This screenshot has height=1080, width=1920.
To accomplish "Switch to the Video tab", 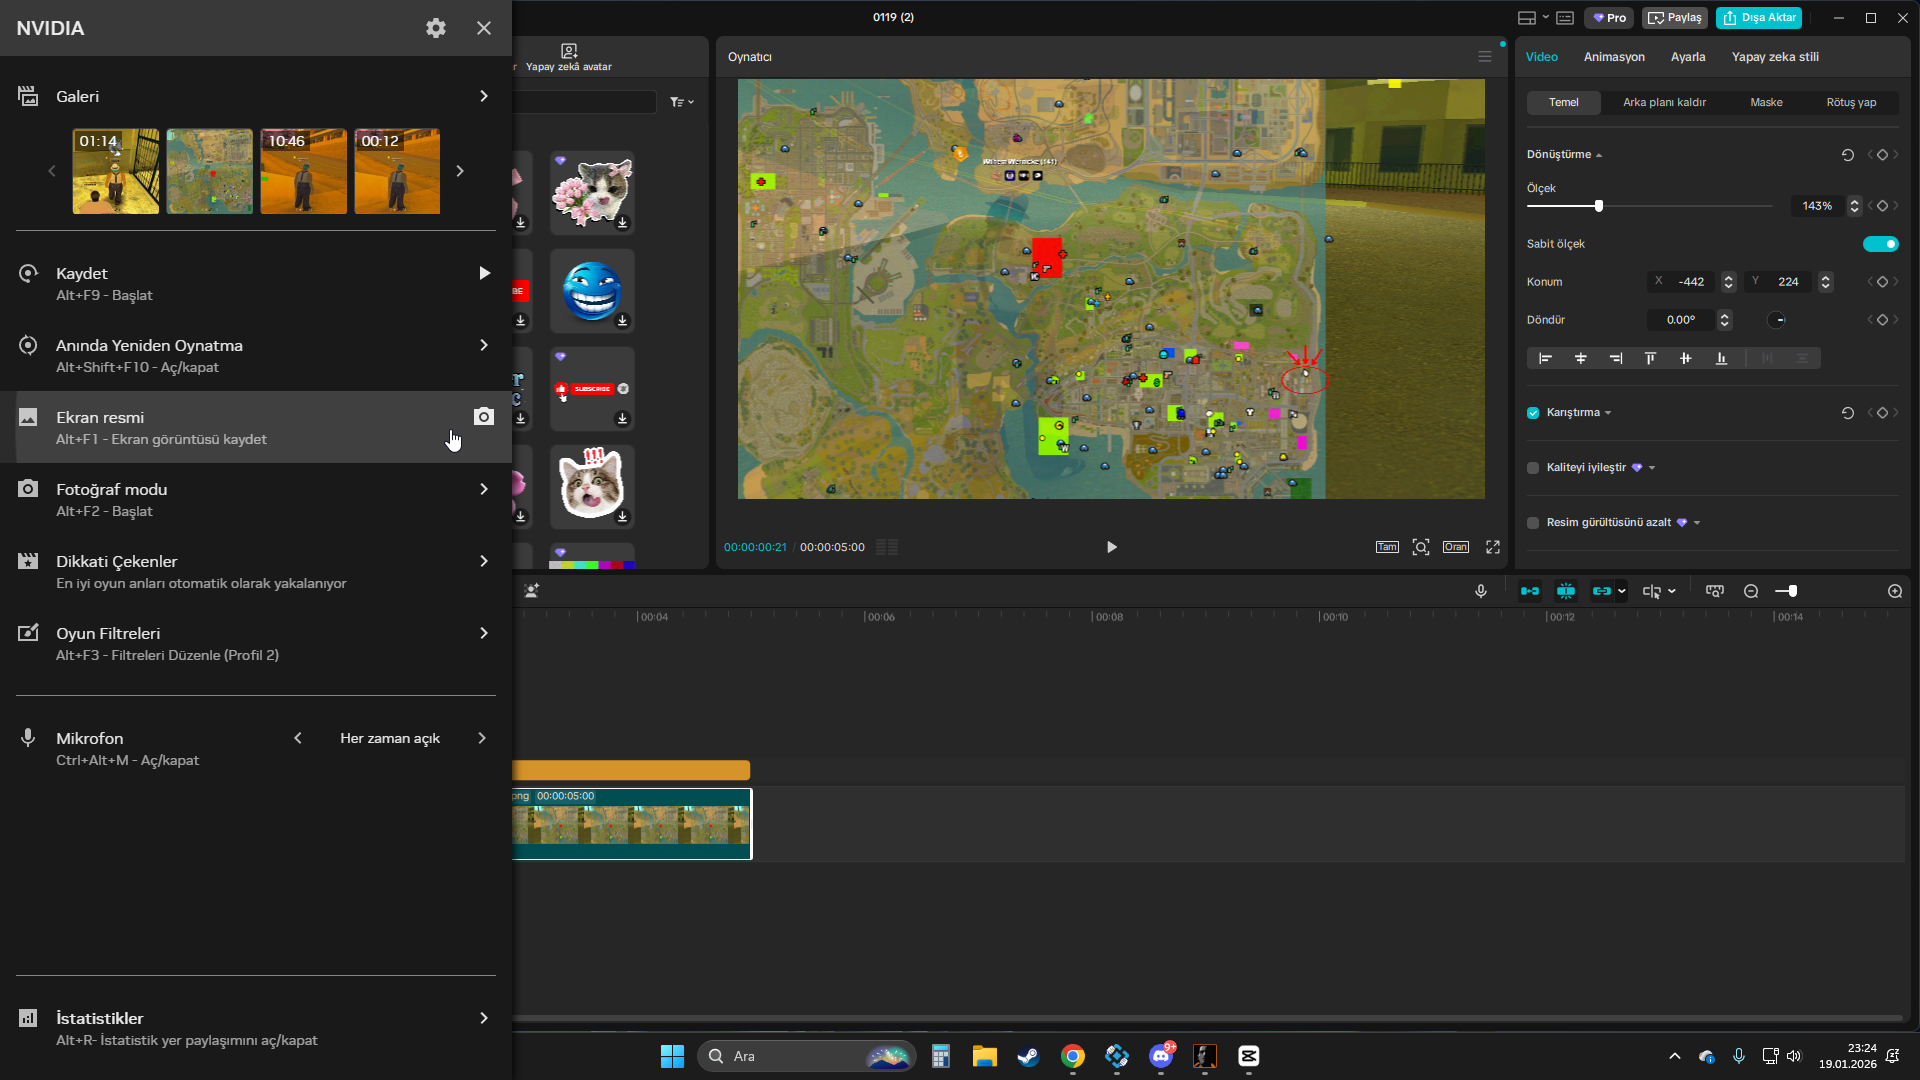I will pos(1542,57).
